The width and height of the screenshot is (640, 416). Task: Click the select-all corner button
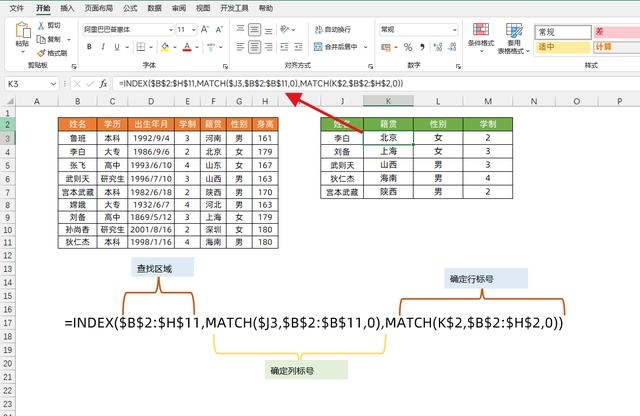point(9,101)
